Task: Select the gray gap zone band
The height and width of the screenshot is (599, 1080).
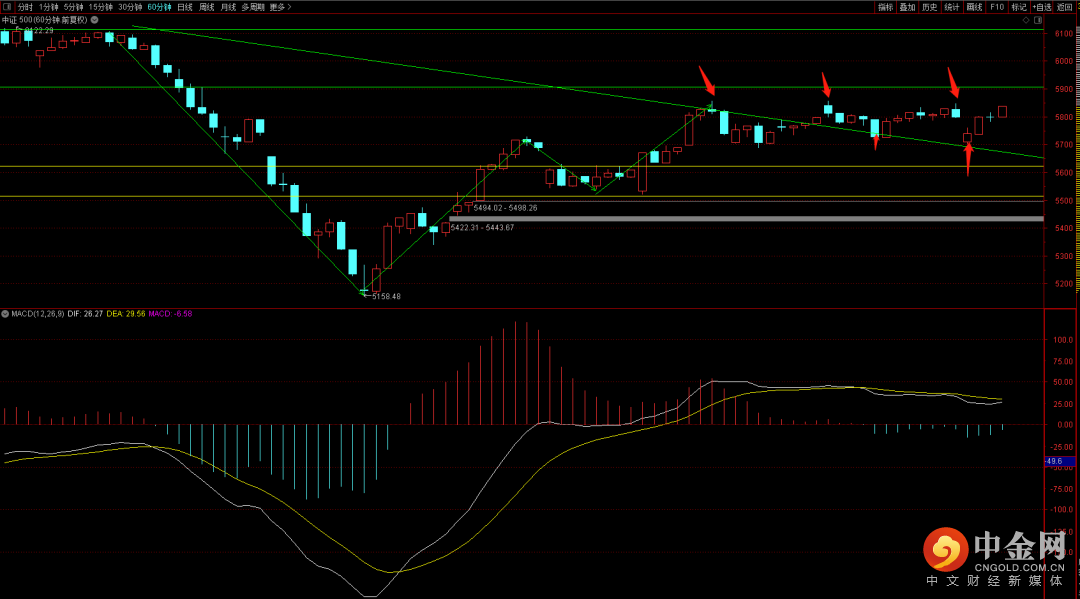Action: (x=746, y=219)
